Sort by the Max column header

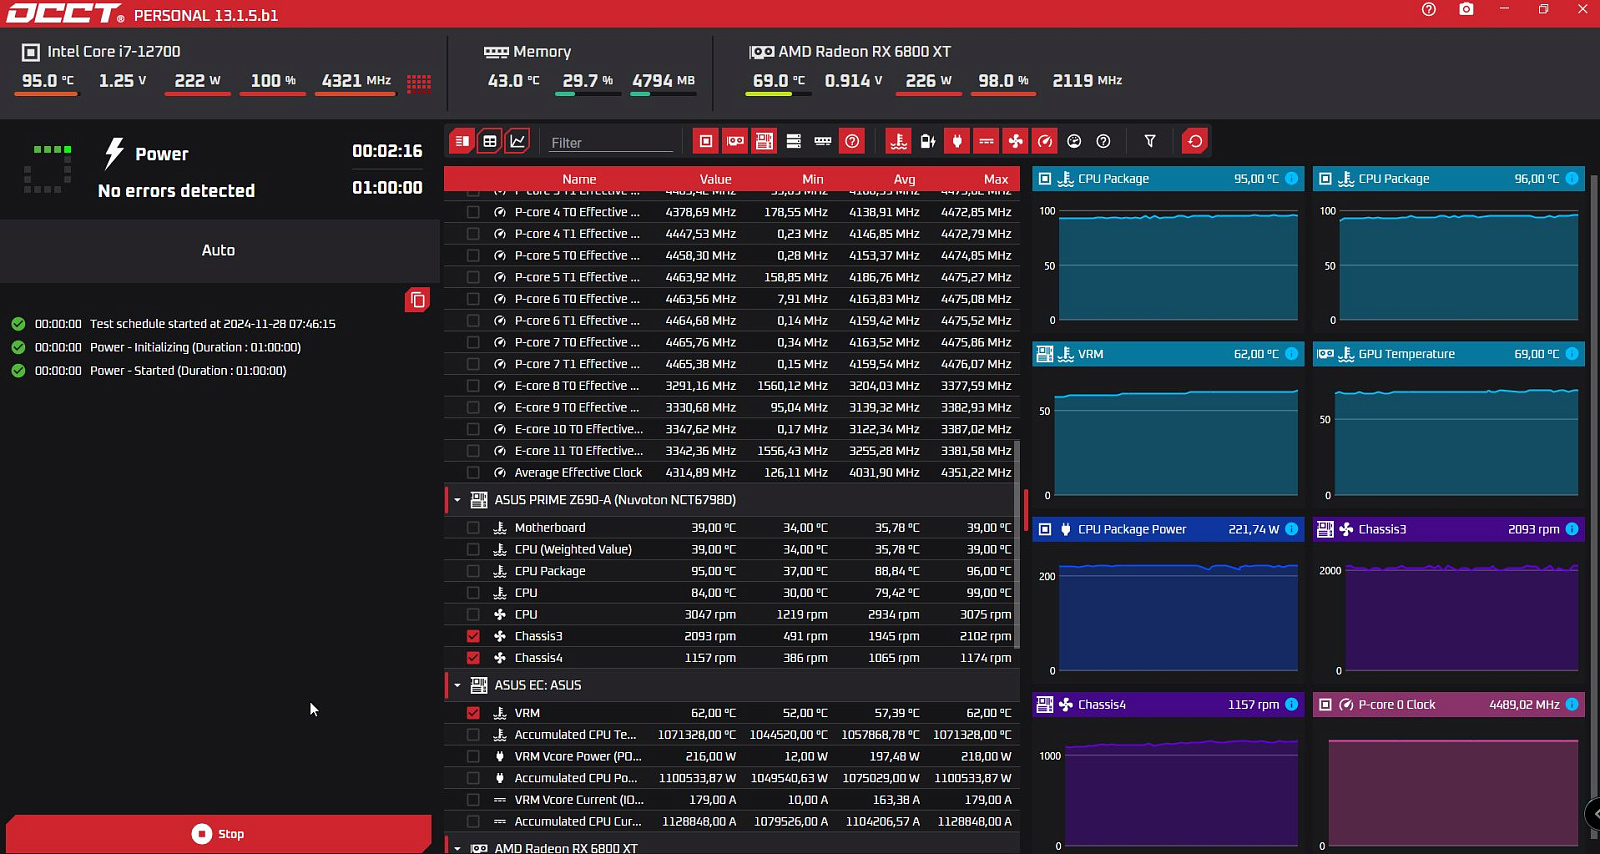click(996, 179)
